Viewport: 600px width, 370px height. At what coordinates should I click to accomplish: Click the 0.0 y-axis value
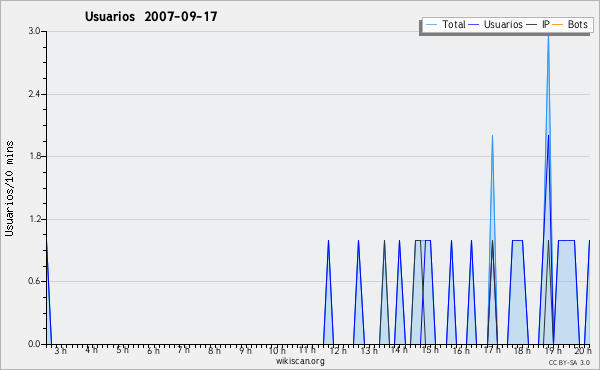[x=34, y=344]
